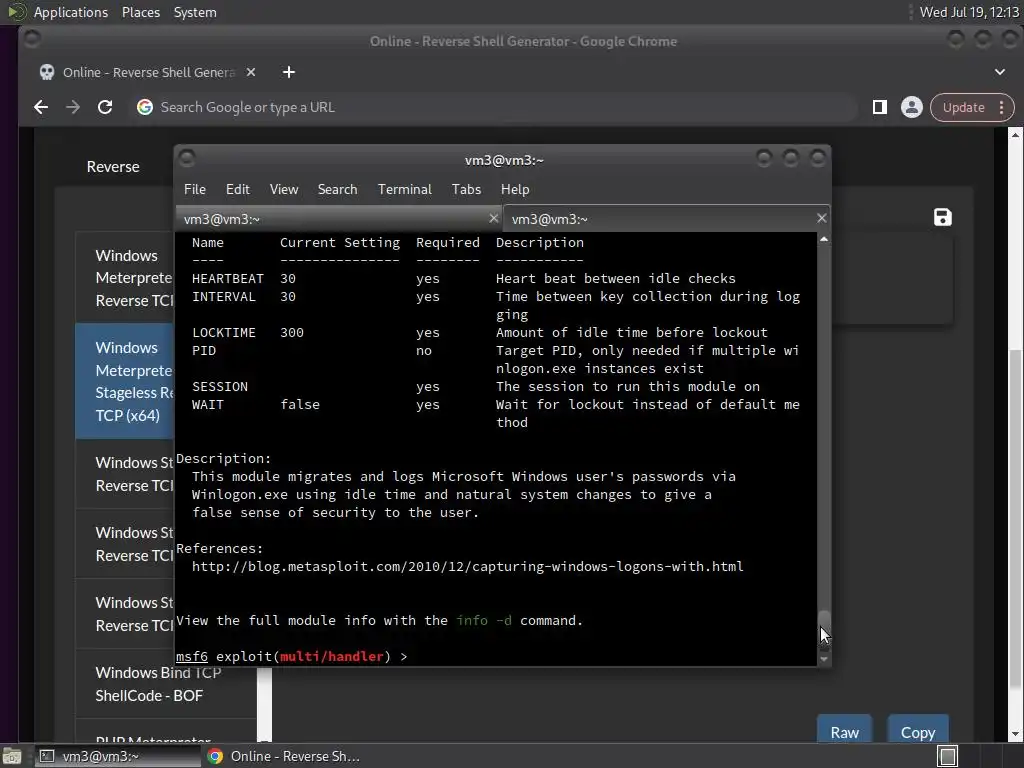This screenshot has height=768, width=1024.
Task: Go back with Chrome's back arrow
Action: (x=41, y=107)
